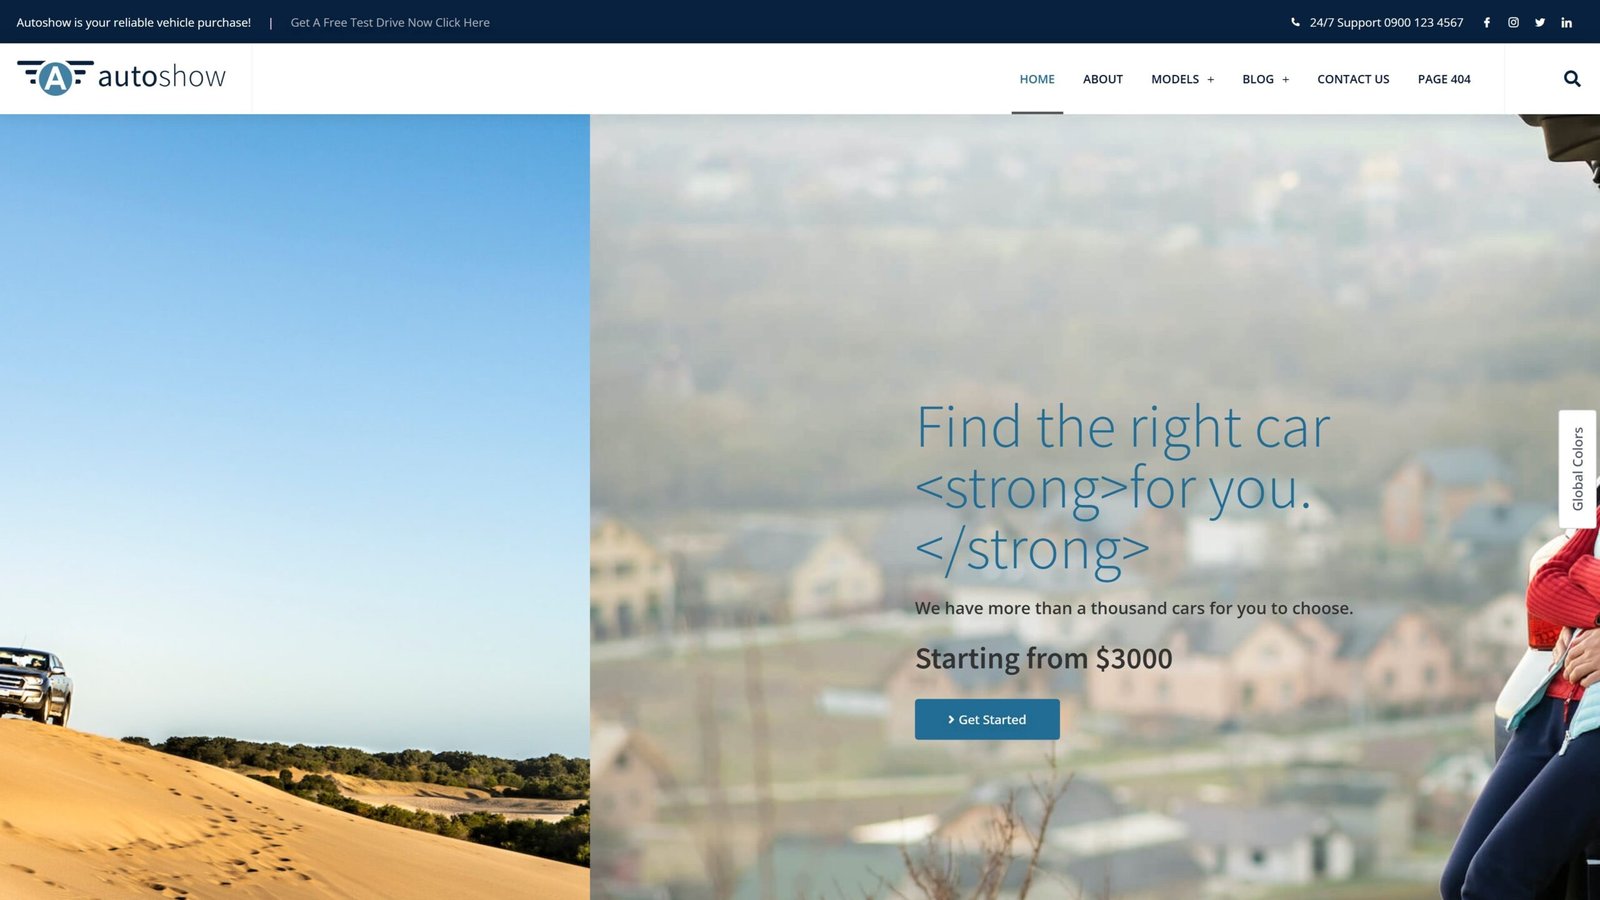Viewport: 1600px width, 900px height.
Task: Click the Models menu label
Action: (1174, 79)
